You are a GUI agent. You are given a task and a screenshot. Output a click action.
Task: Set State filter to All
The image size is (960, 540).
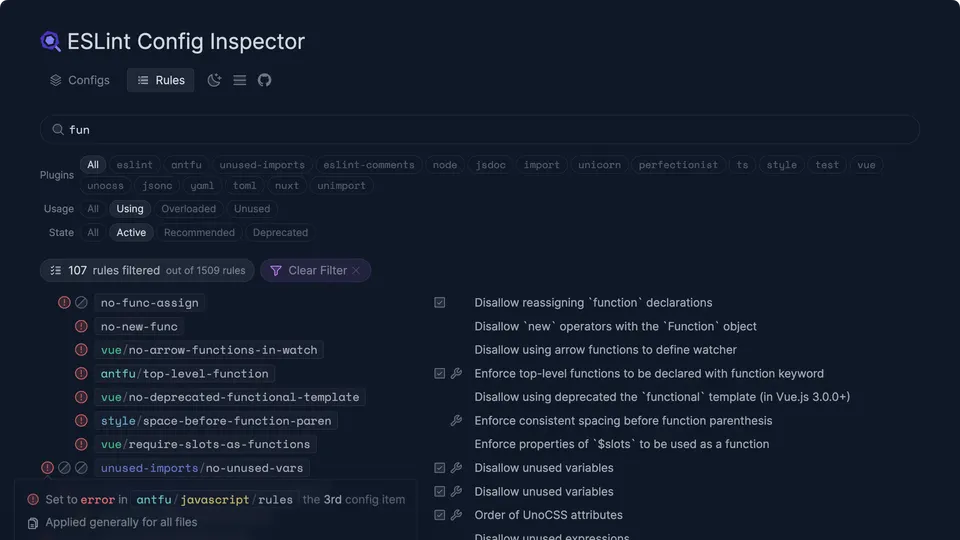[x=92, y=233]
